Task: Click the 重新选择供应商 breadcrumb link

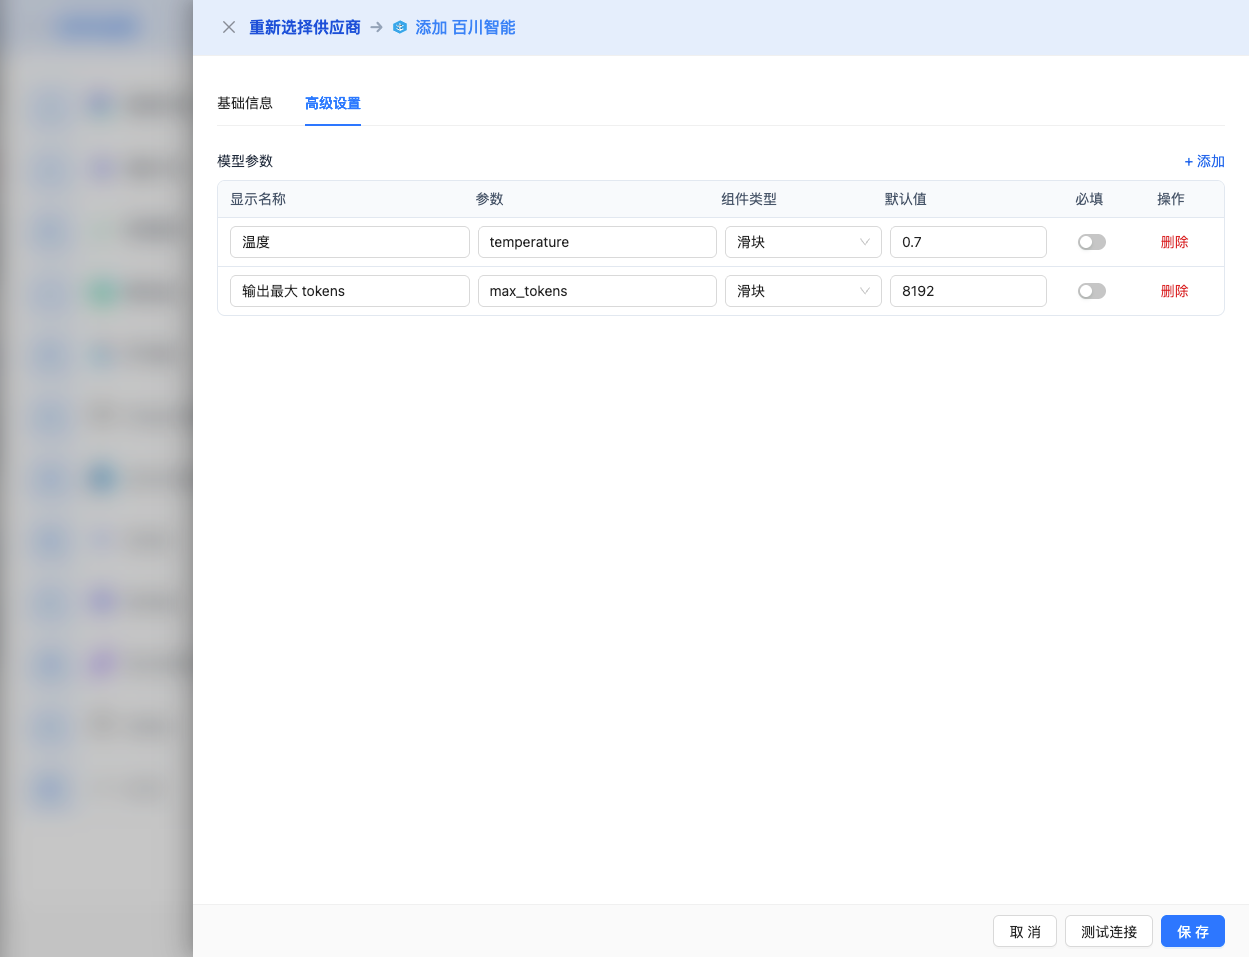Action: click(305, 27)
